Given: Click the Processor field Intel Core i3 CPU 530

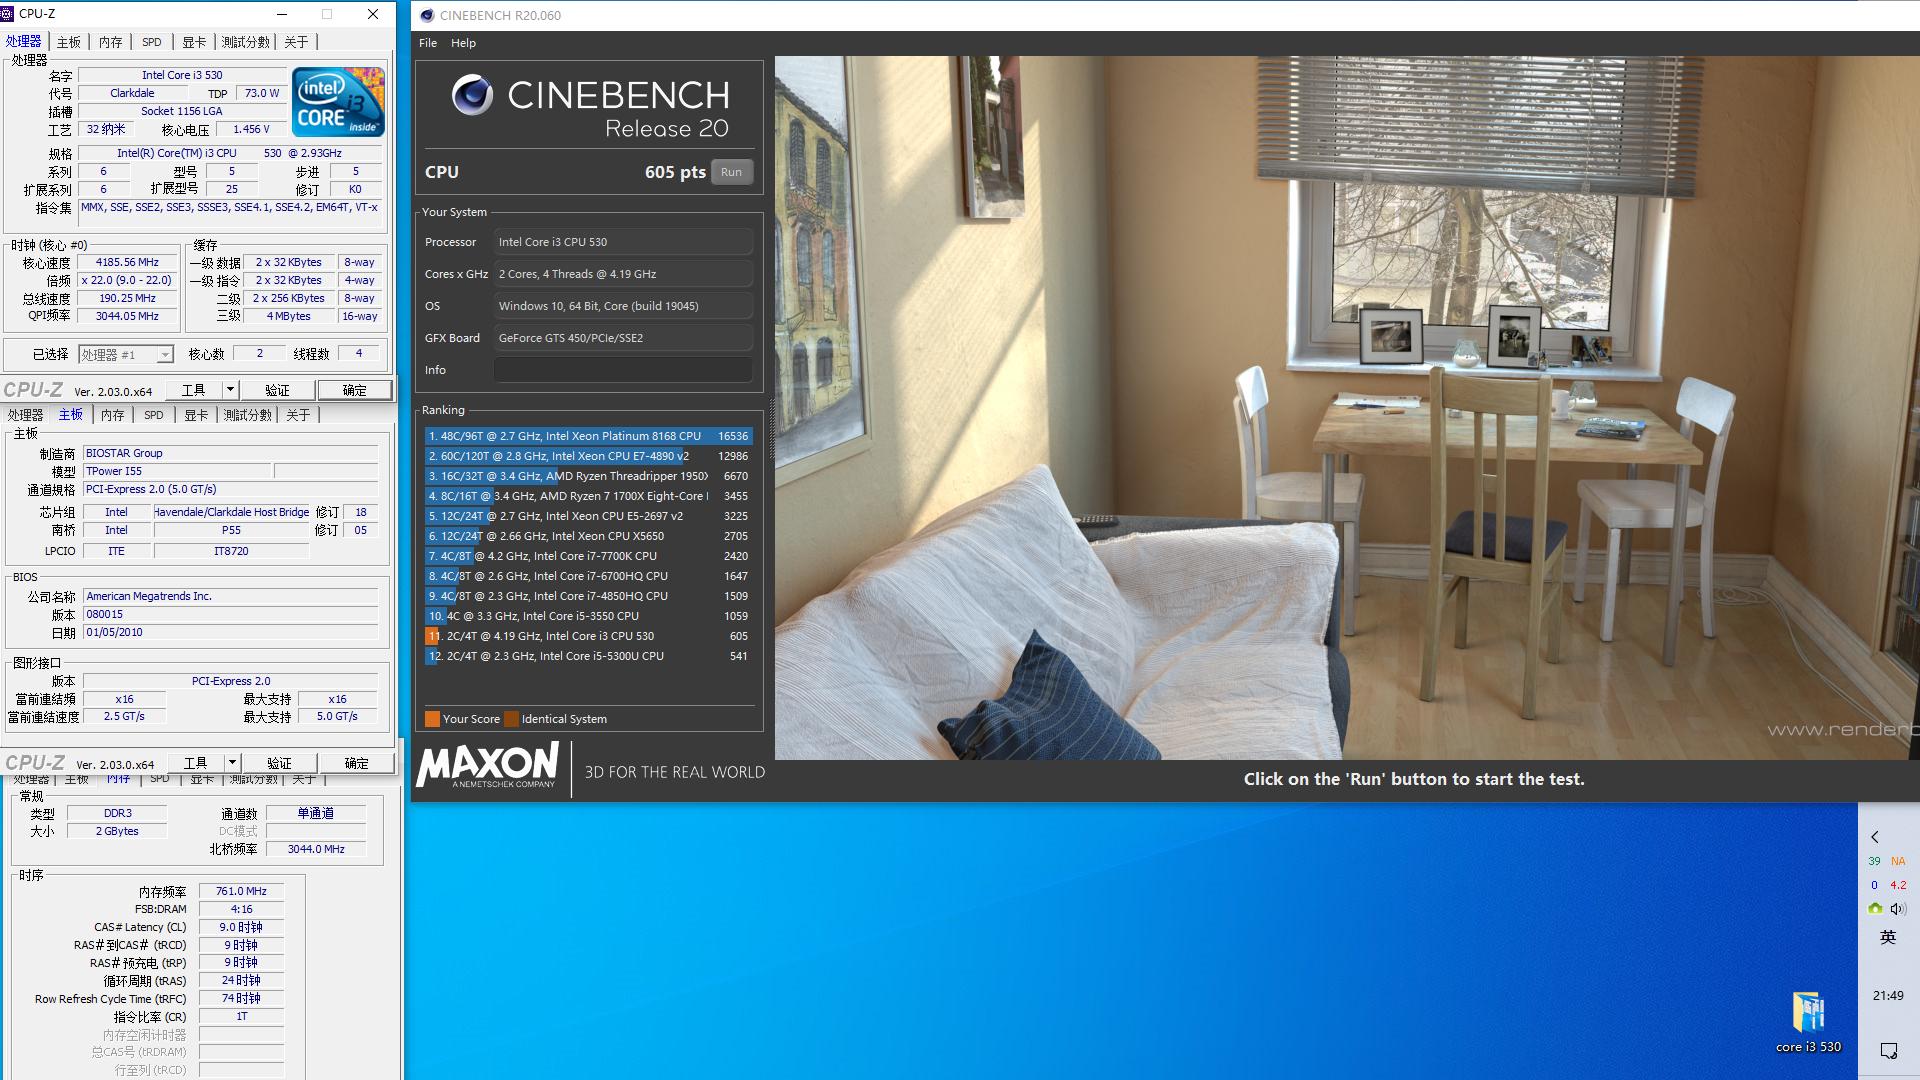Looking at the screenshot, I should click(623, 242).
